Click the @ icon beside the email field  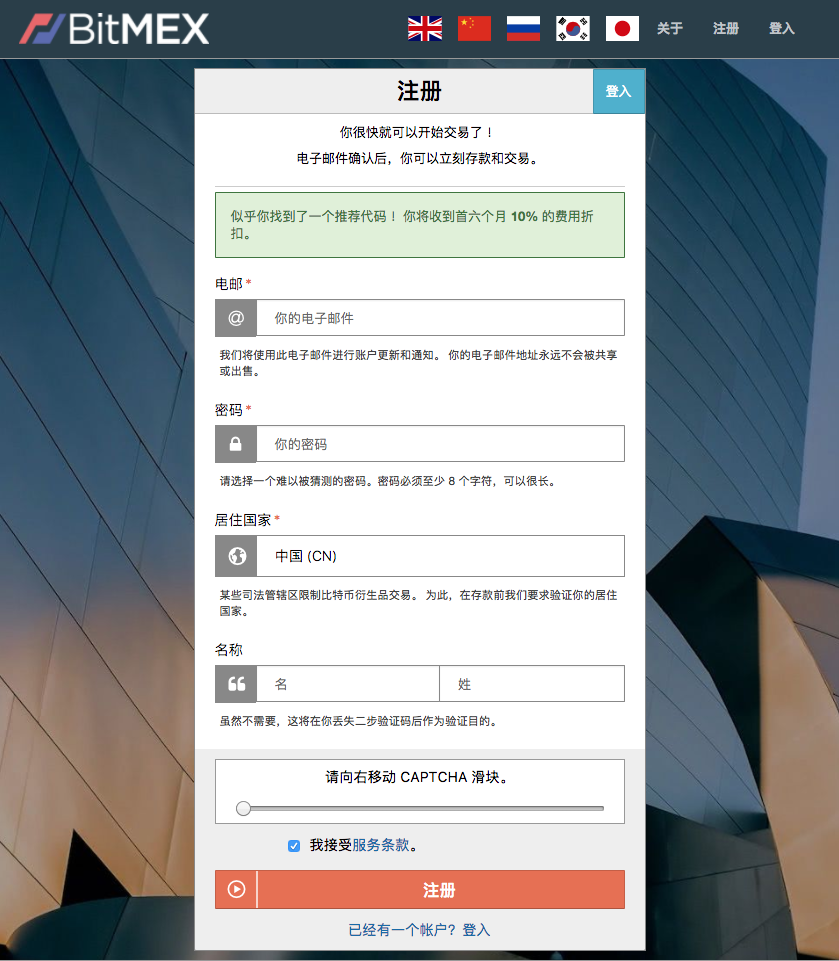pos(235,317)
